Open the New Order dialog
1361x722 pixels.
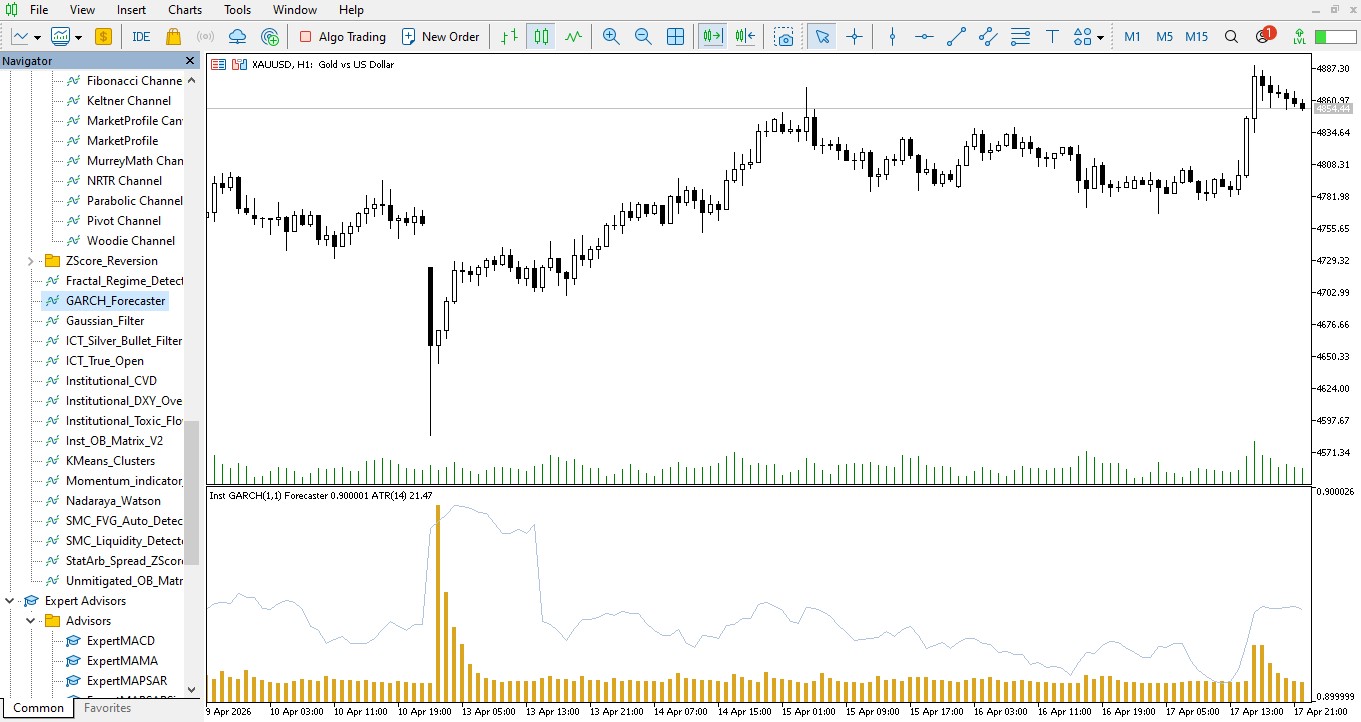point(440,36)
